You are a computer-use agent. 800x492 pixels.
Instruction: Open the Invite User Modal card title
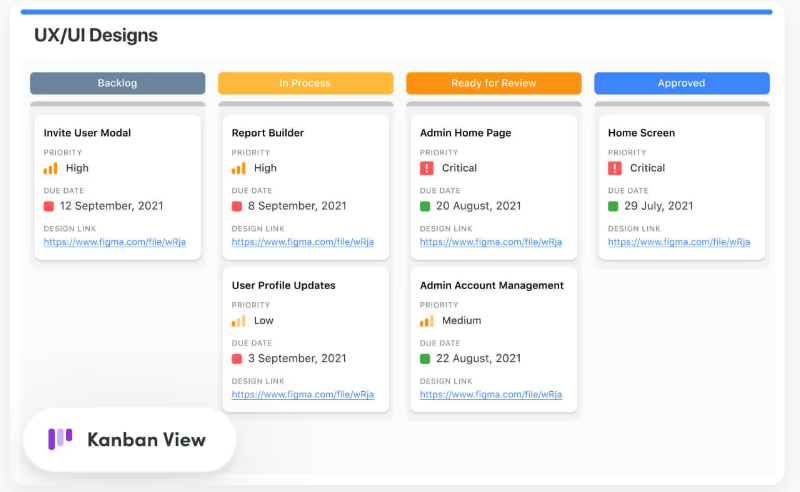pos(87,133)
